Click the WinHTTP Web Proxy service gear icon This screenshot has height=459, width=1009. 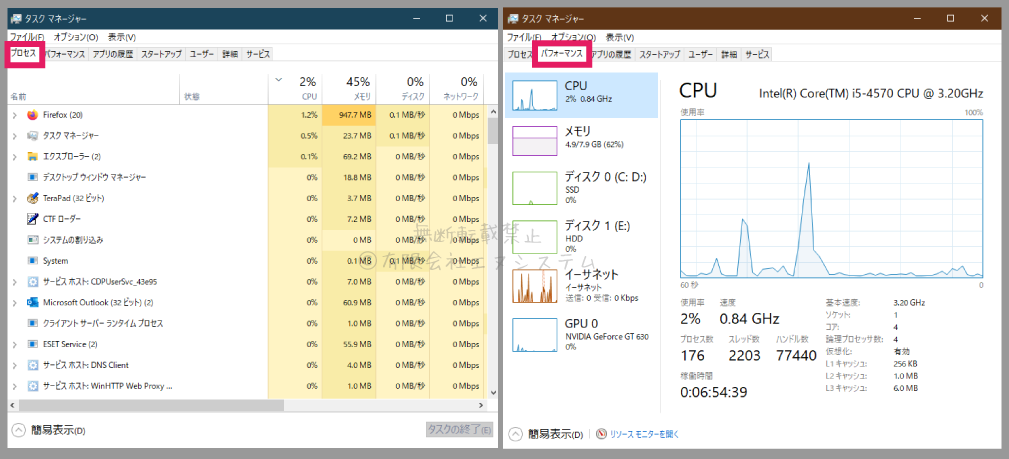coord(33,386)
